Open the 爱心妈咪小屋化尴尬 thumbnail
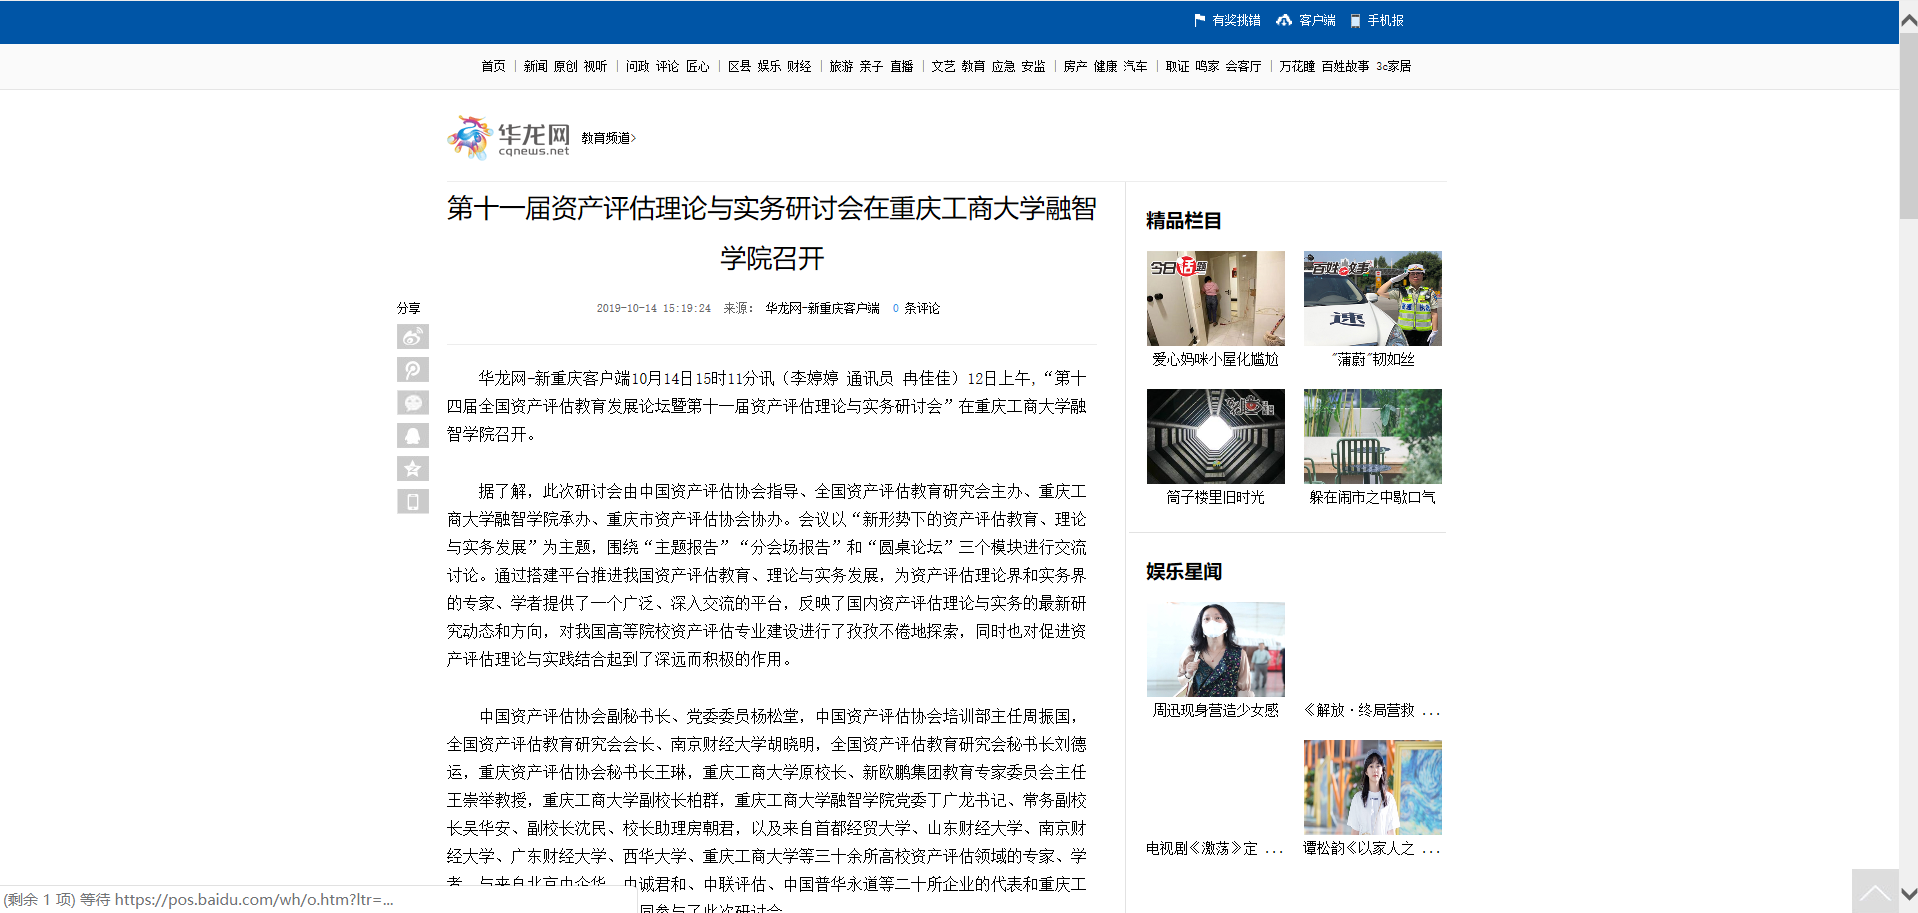This screenshot has height=913, width=1918. pyautogui.click(x=1215, y=298)
